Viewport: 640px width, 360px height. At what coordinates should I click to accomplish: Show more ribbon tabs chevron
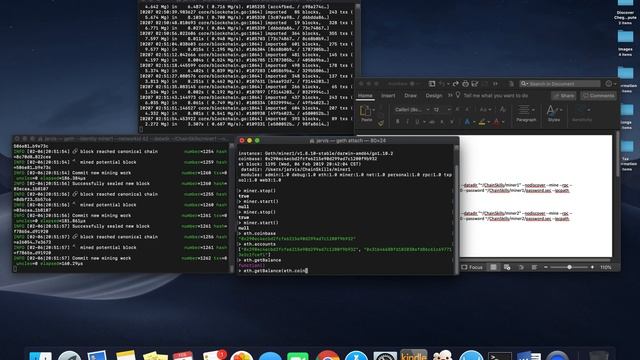(x=450, y=95)
